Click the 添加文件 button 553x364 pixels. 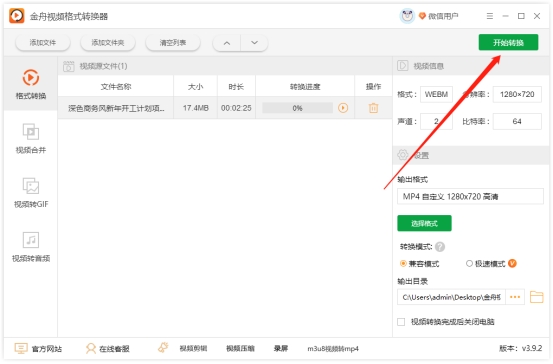point(43,43)
